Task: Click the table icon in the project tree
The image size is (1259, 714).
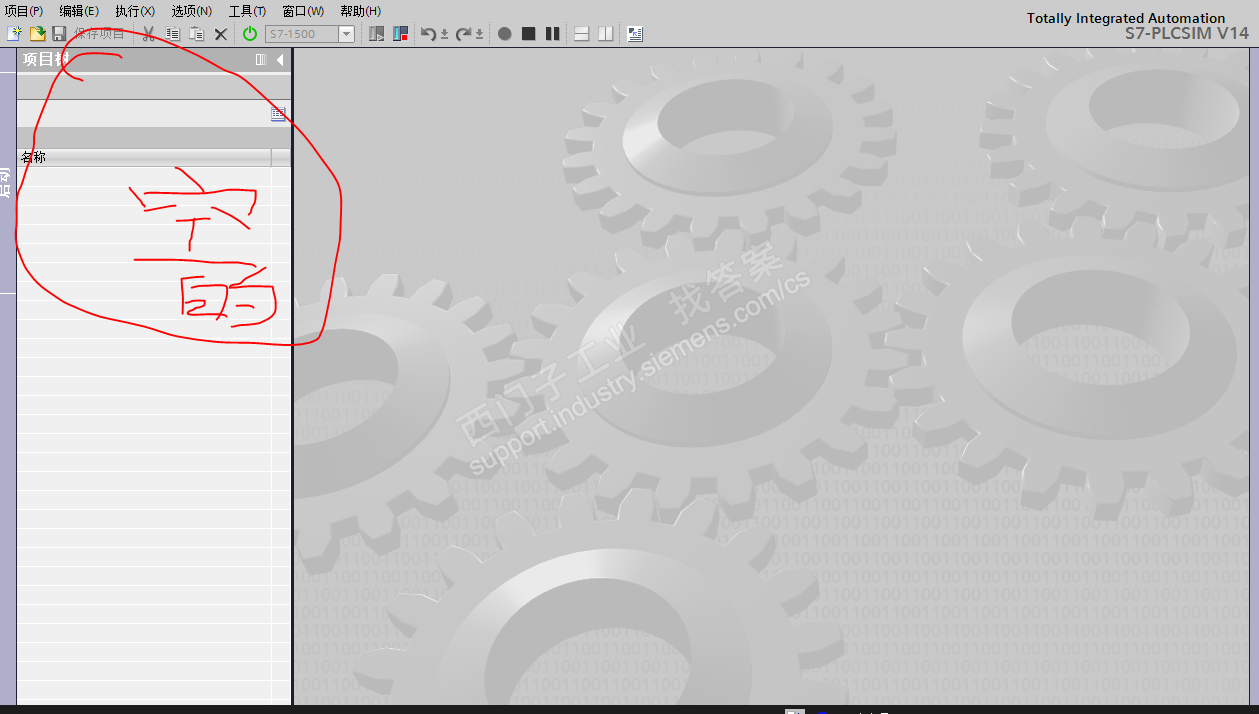Action: click(x=279, y=114)
